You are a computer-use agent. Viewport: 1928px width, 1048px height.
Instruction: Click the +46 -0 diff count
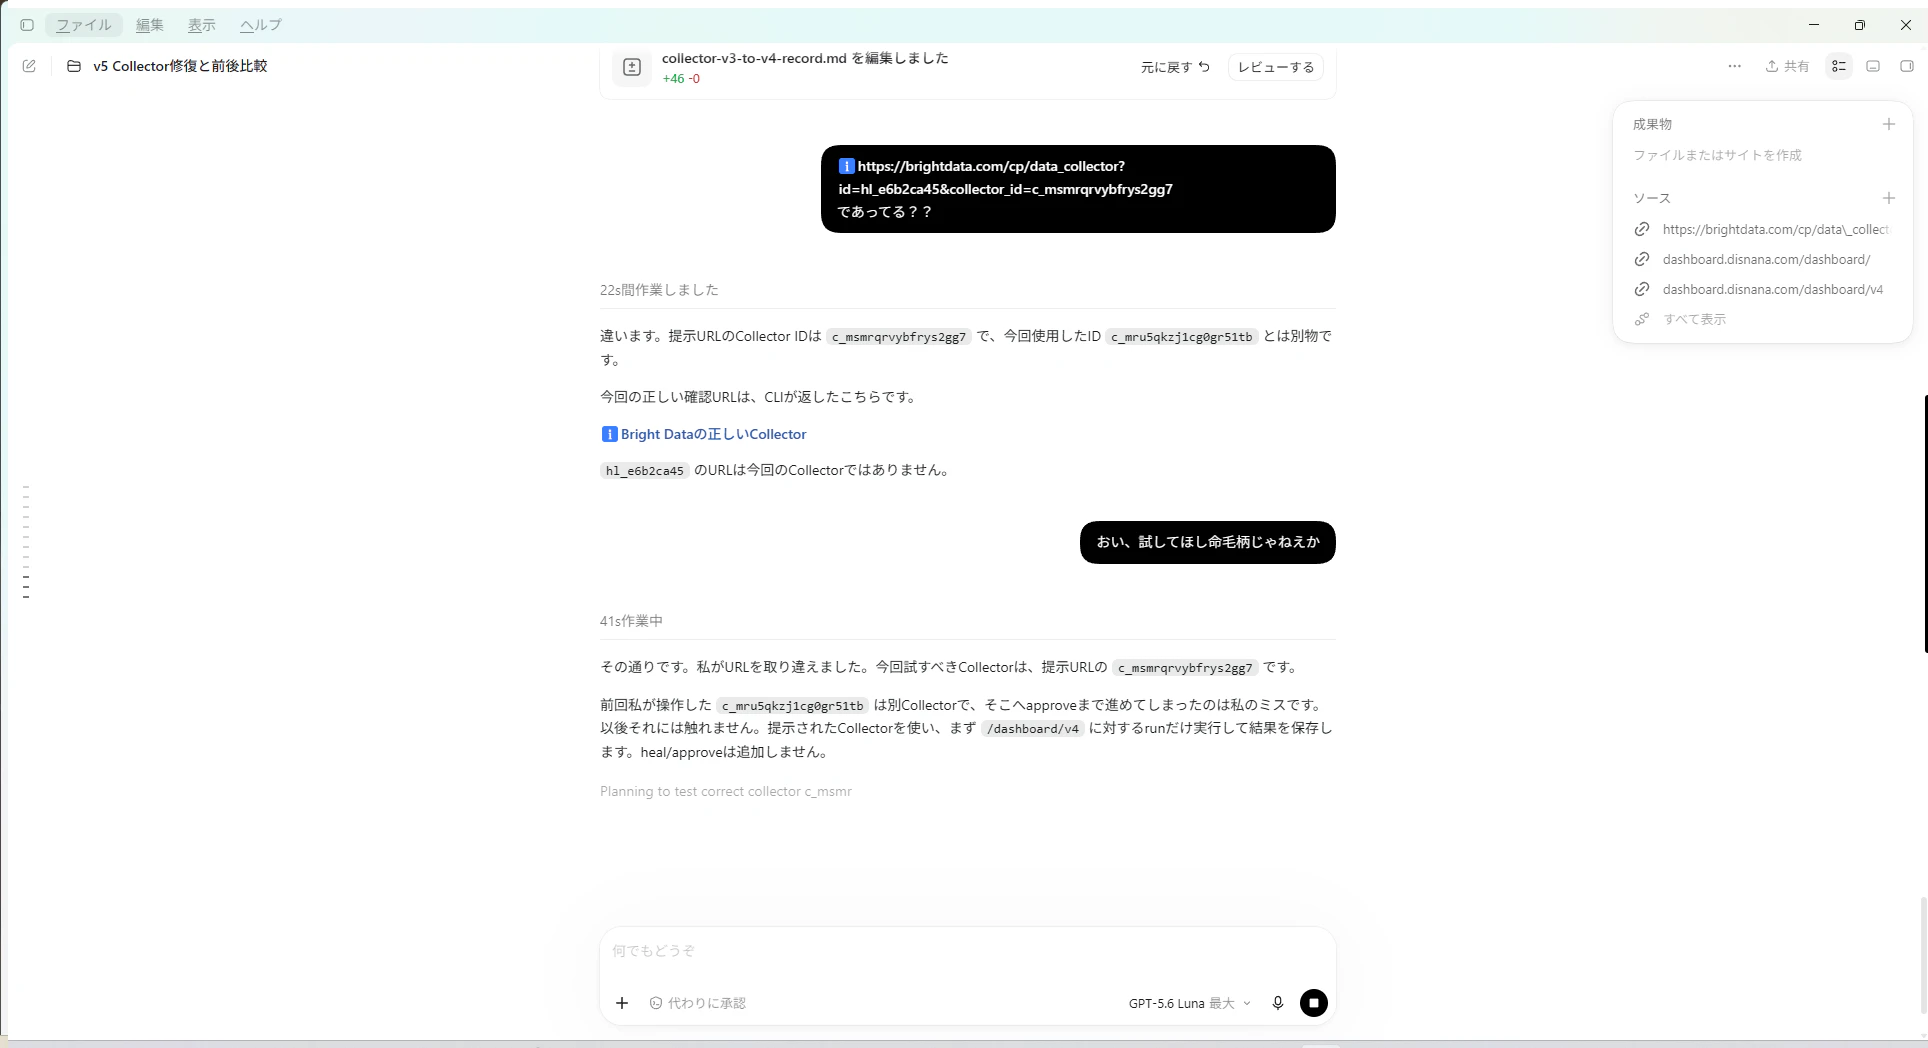point(681,79)
